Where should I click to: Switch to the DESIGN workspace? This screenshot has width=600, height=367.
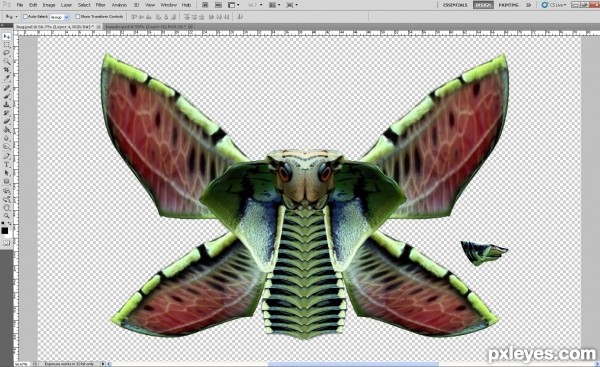pos(483,5)
